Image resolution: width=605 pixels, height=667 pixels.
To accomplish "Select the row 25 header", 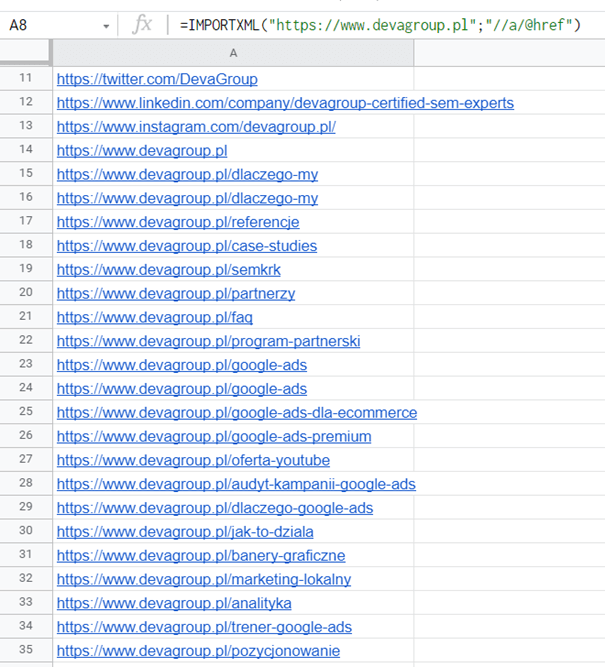I will [25, 412].
